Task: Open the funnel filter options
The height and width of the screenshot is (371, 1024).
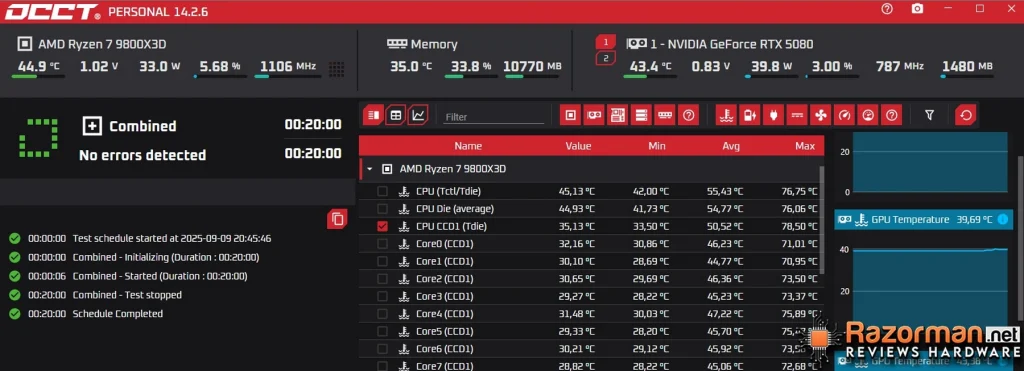Action: 929,115
